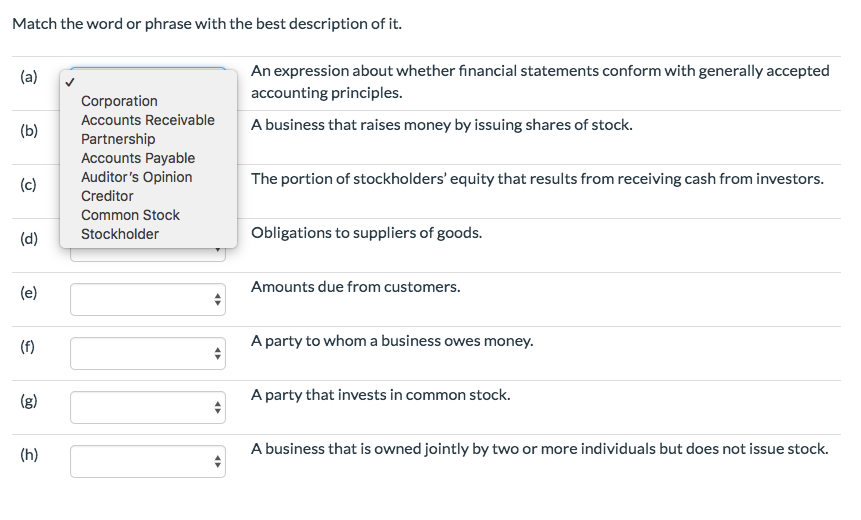Expand the row (f) answer dropdown
The width and height of the screenshot is (861, 520).
[x=148, y=353]
